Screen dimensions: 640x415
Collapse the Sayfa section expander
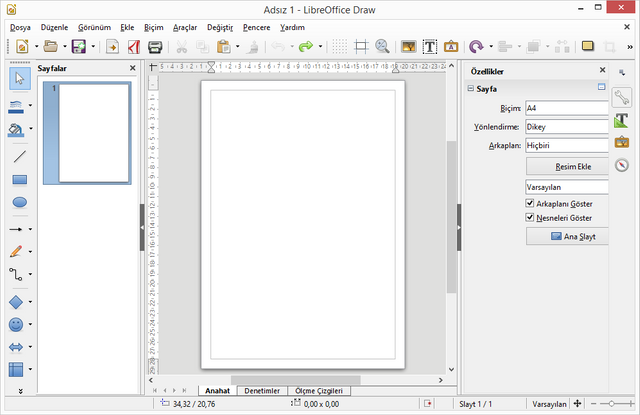pyautogui.click(x=471, y=89)
